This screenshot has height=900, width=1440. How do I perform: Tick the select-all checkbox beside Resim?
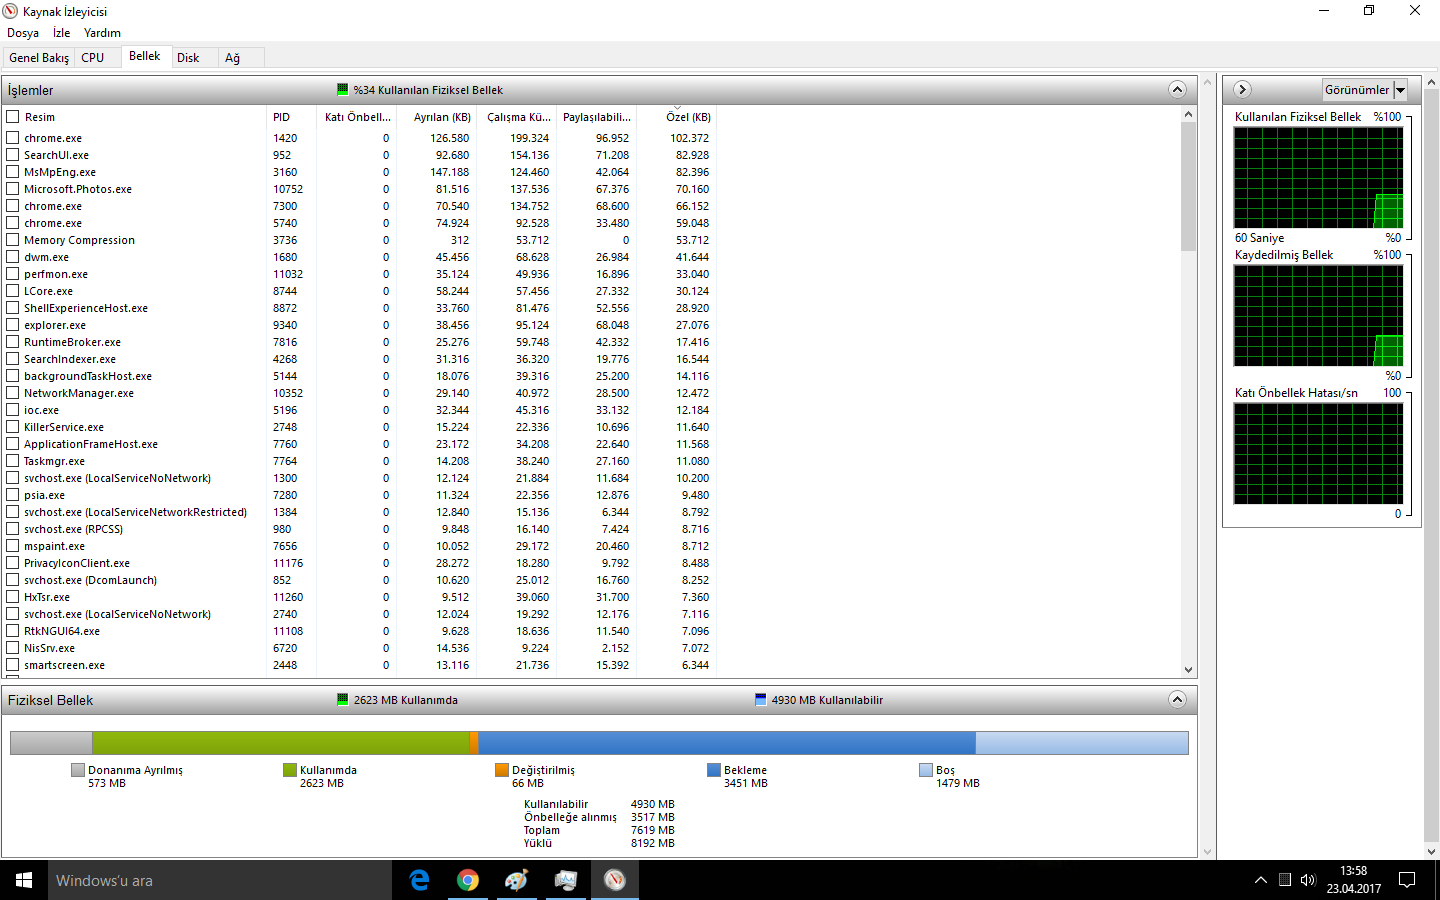[13, 117]
